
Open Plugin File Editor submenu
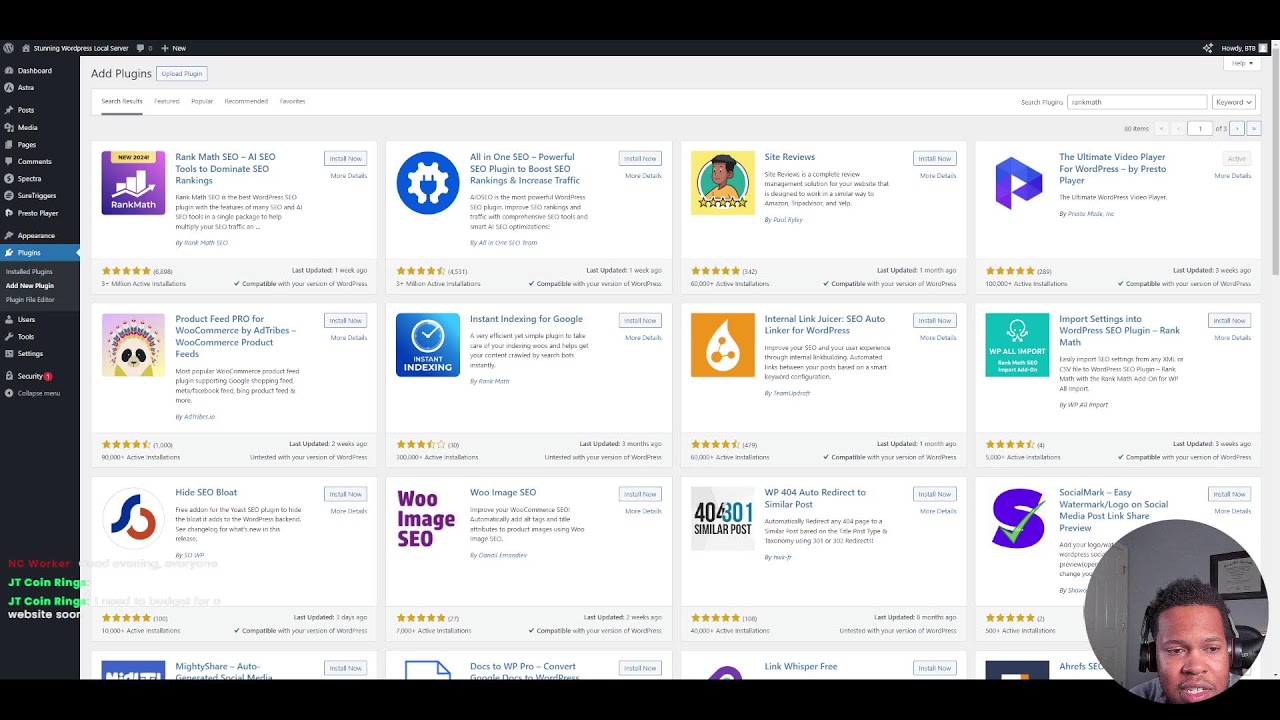[30, 300]
